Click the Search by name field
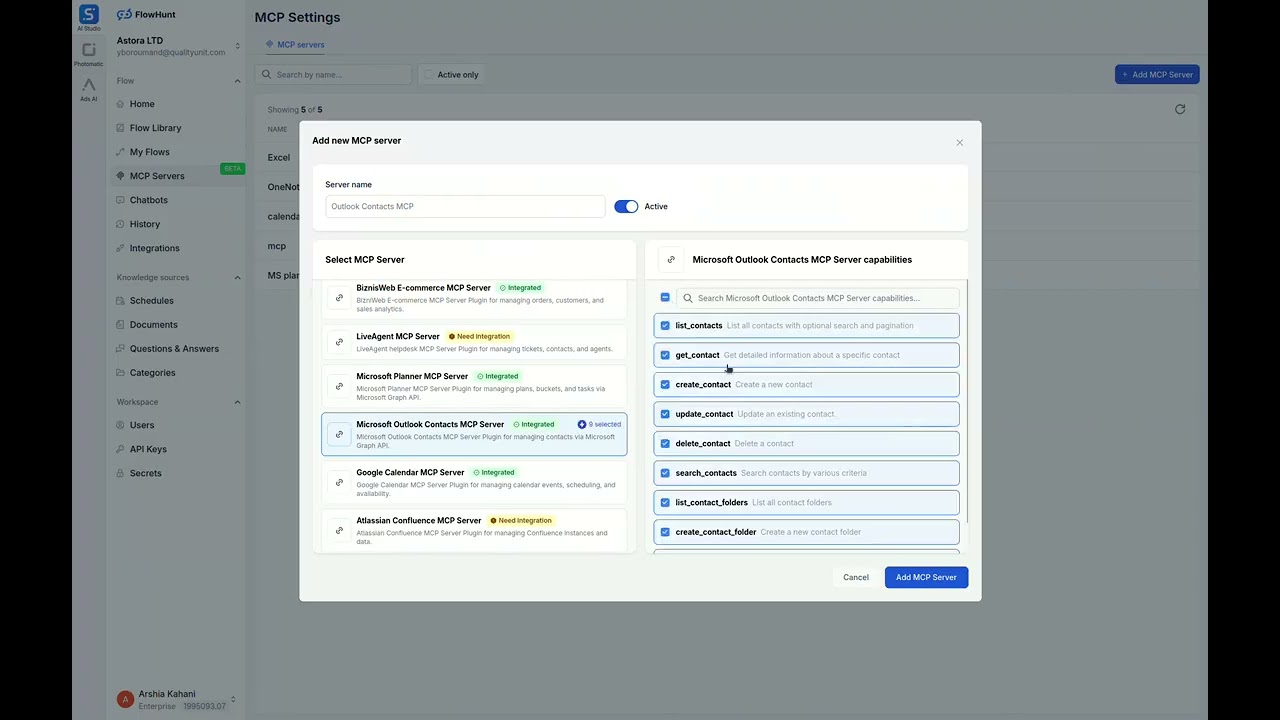 [x=333, y=75]
